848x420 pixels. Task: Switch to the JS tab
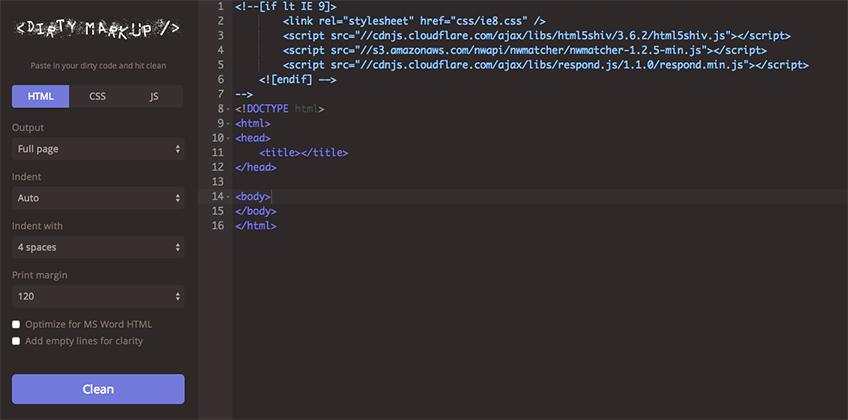[155, 97]
